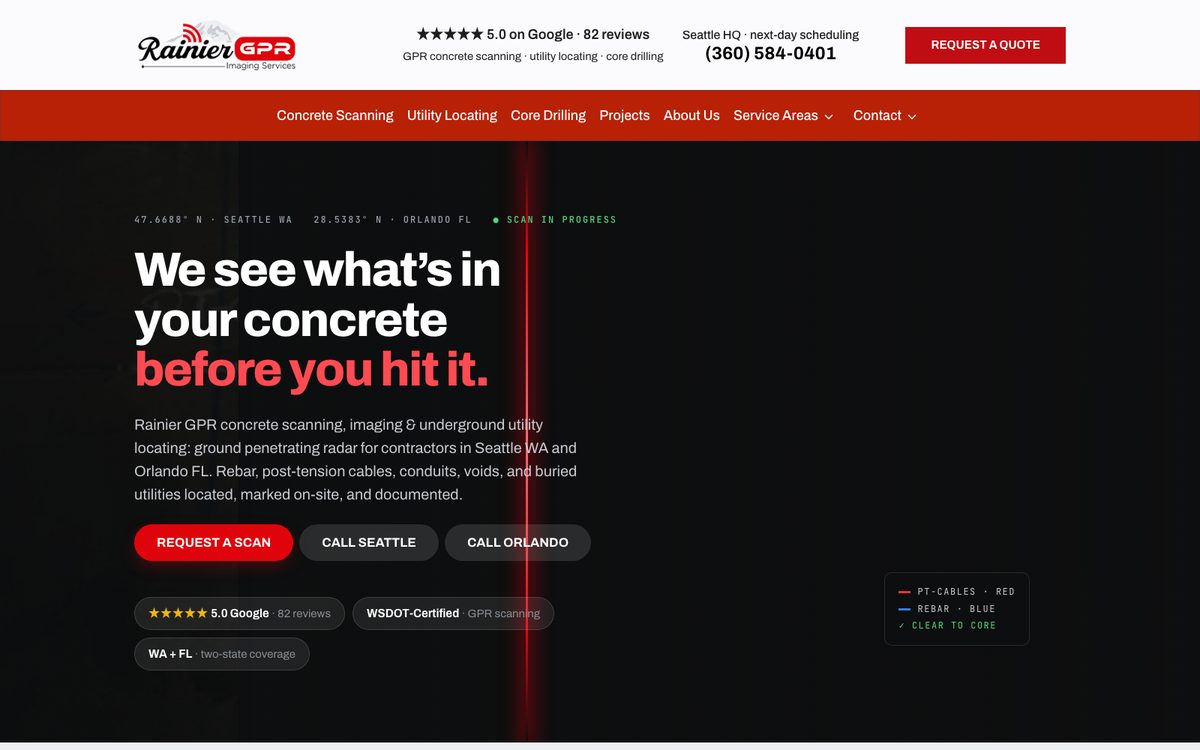Open the About Us nav link
1200x750 pixels.
[692, 115]
